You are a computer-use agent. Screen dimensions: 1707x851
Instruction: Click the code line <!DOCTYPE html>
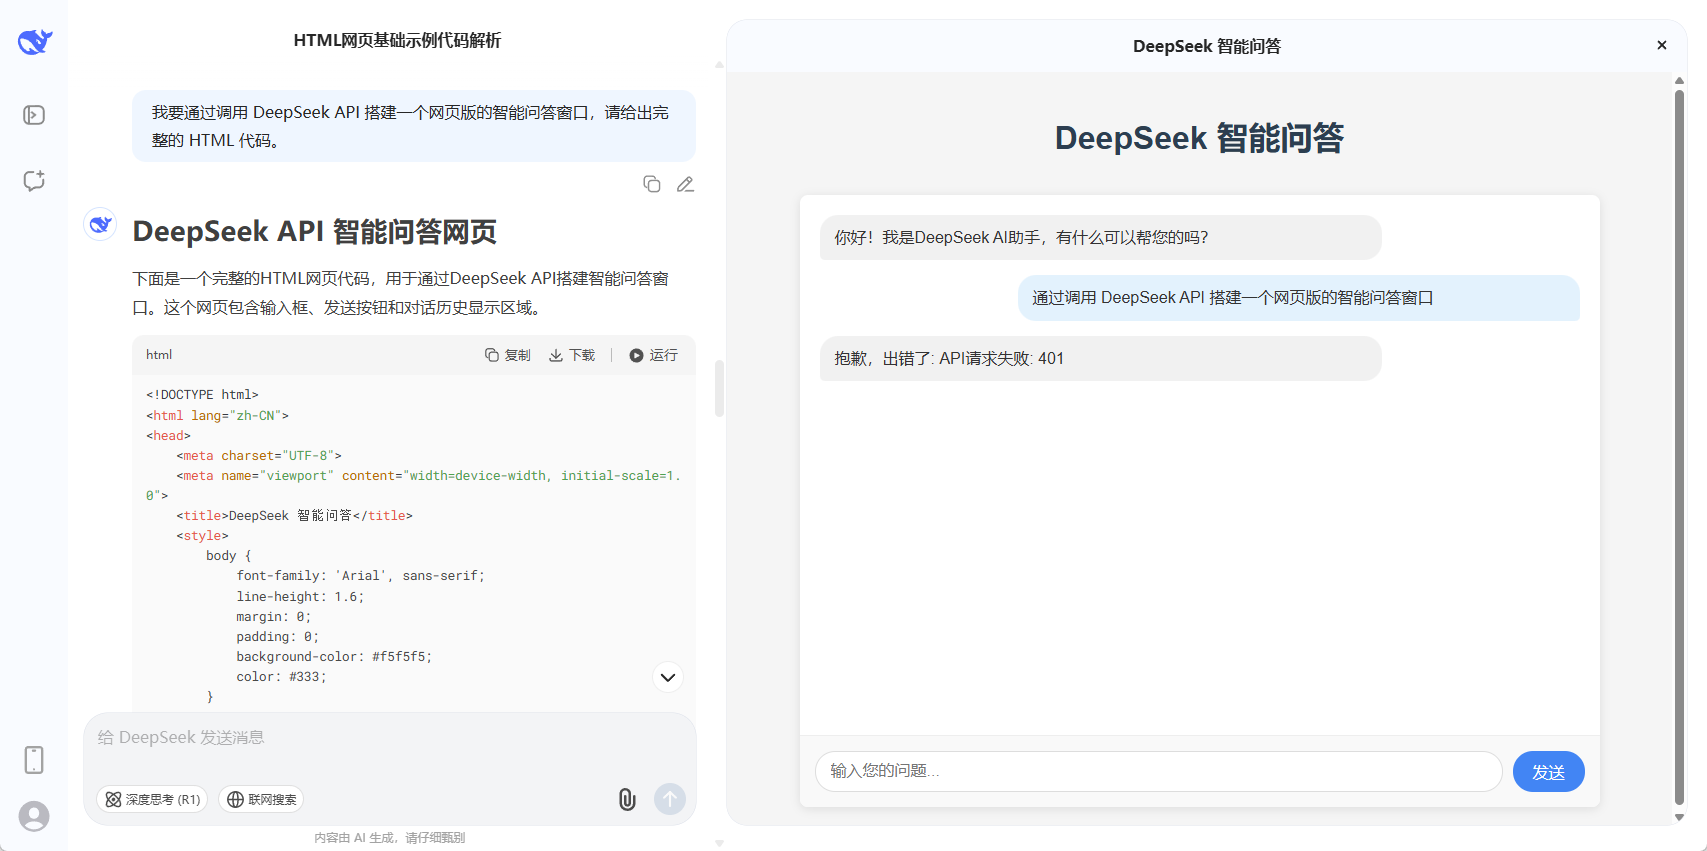(202, 395)
